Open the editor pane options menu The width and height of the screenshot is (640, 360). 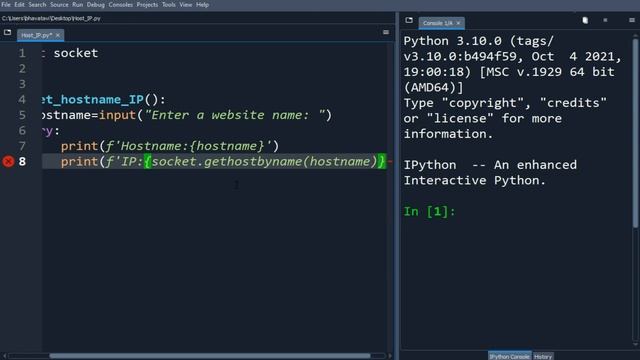(x=386, y=32)
